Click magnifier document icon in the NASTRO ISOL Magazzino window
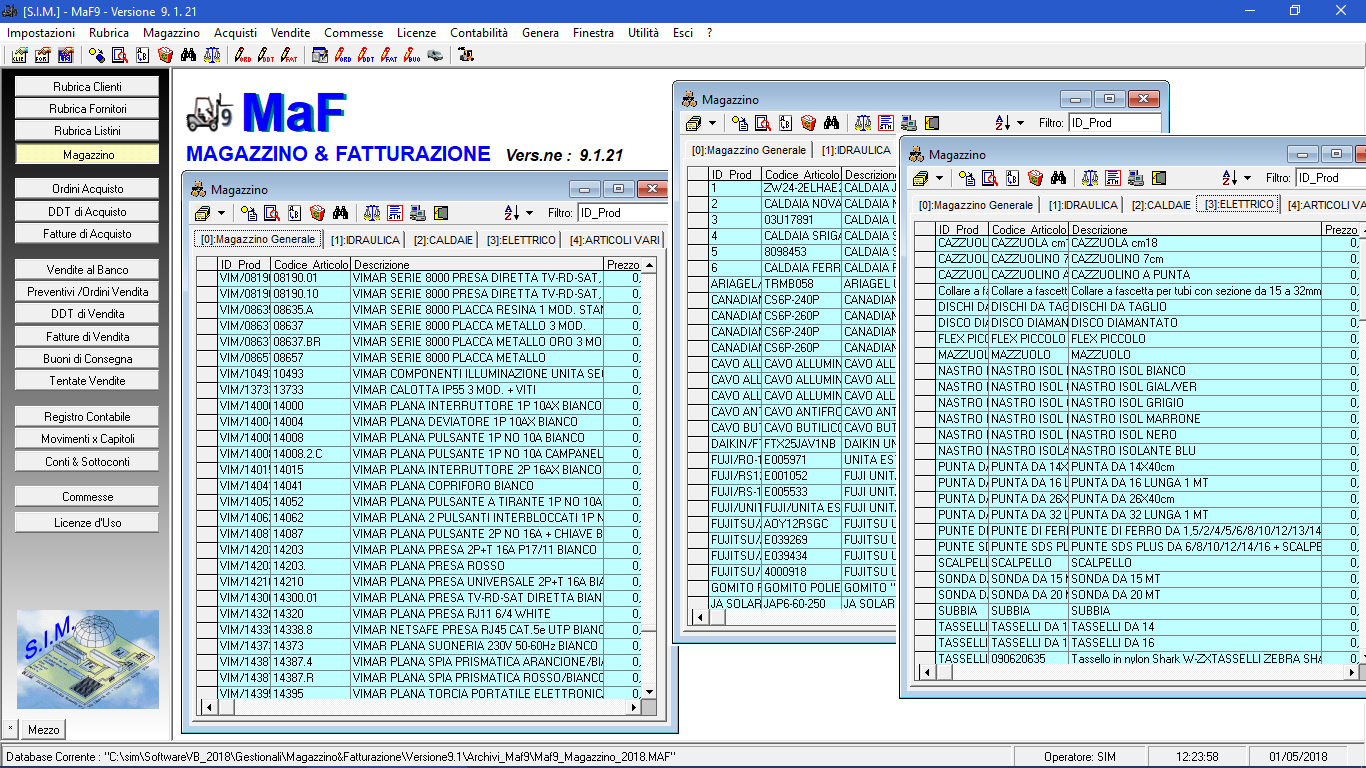This screenshot has height=768, width=1366. pos(990,178)
